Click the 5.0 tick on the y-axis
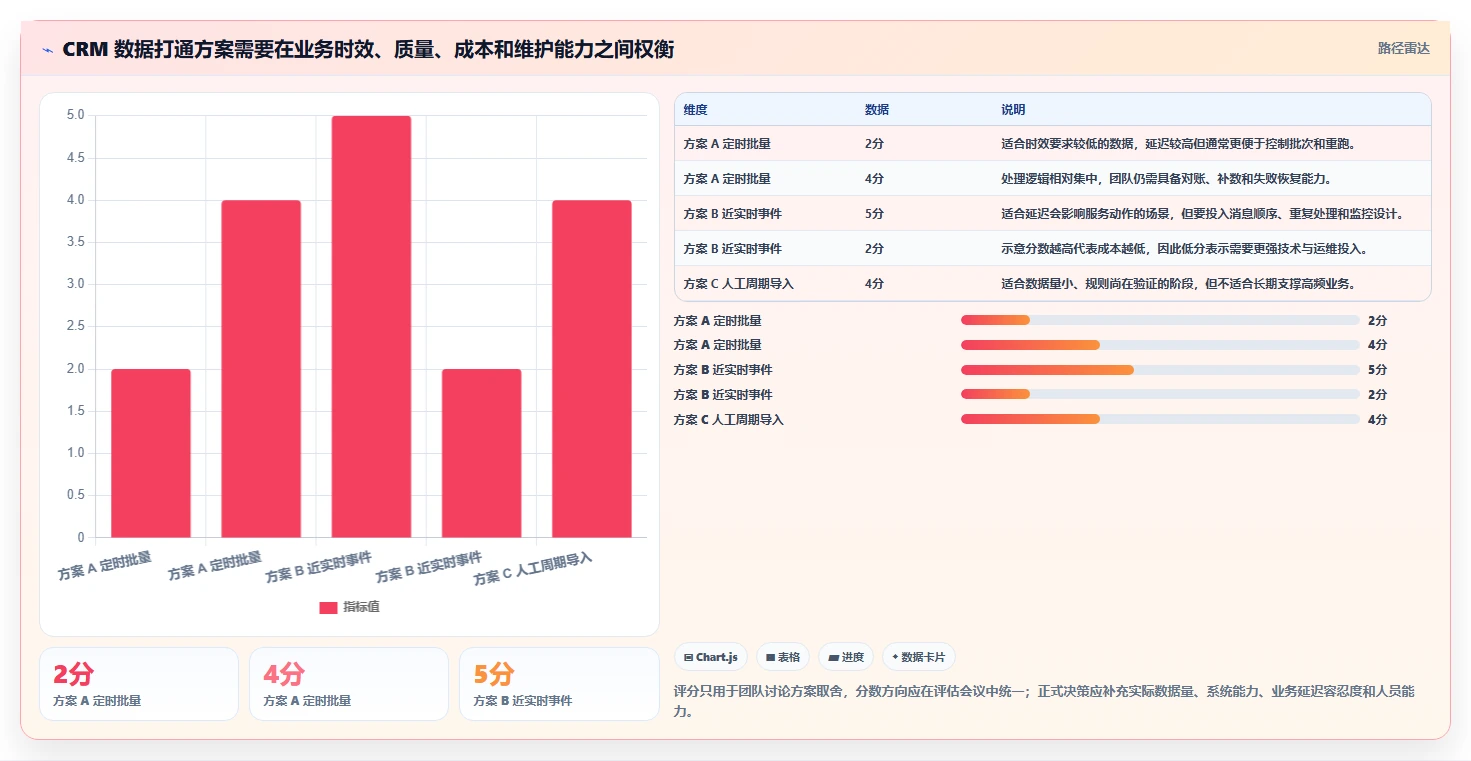 (75, 115)
